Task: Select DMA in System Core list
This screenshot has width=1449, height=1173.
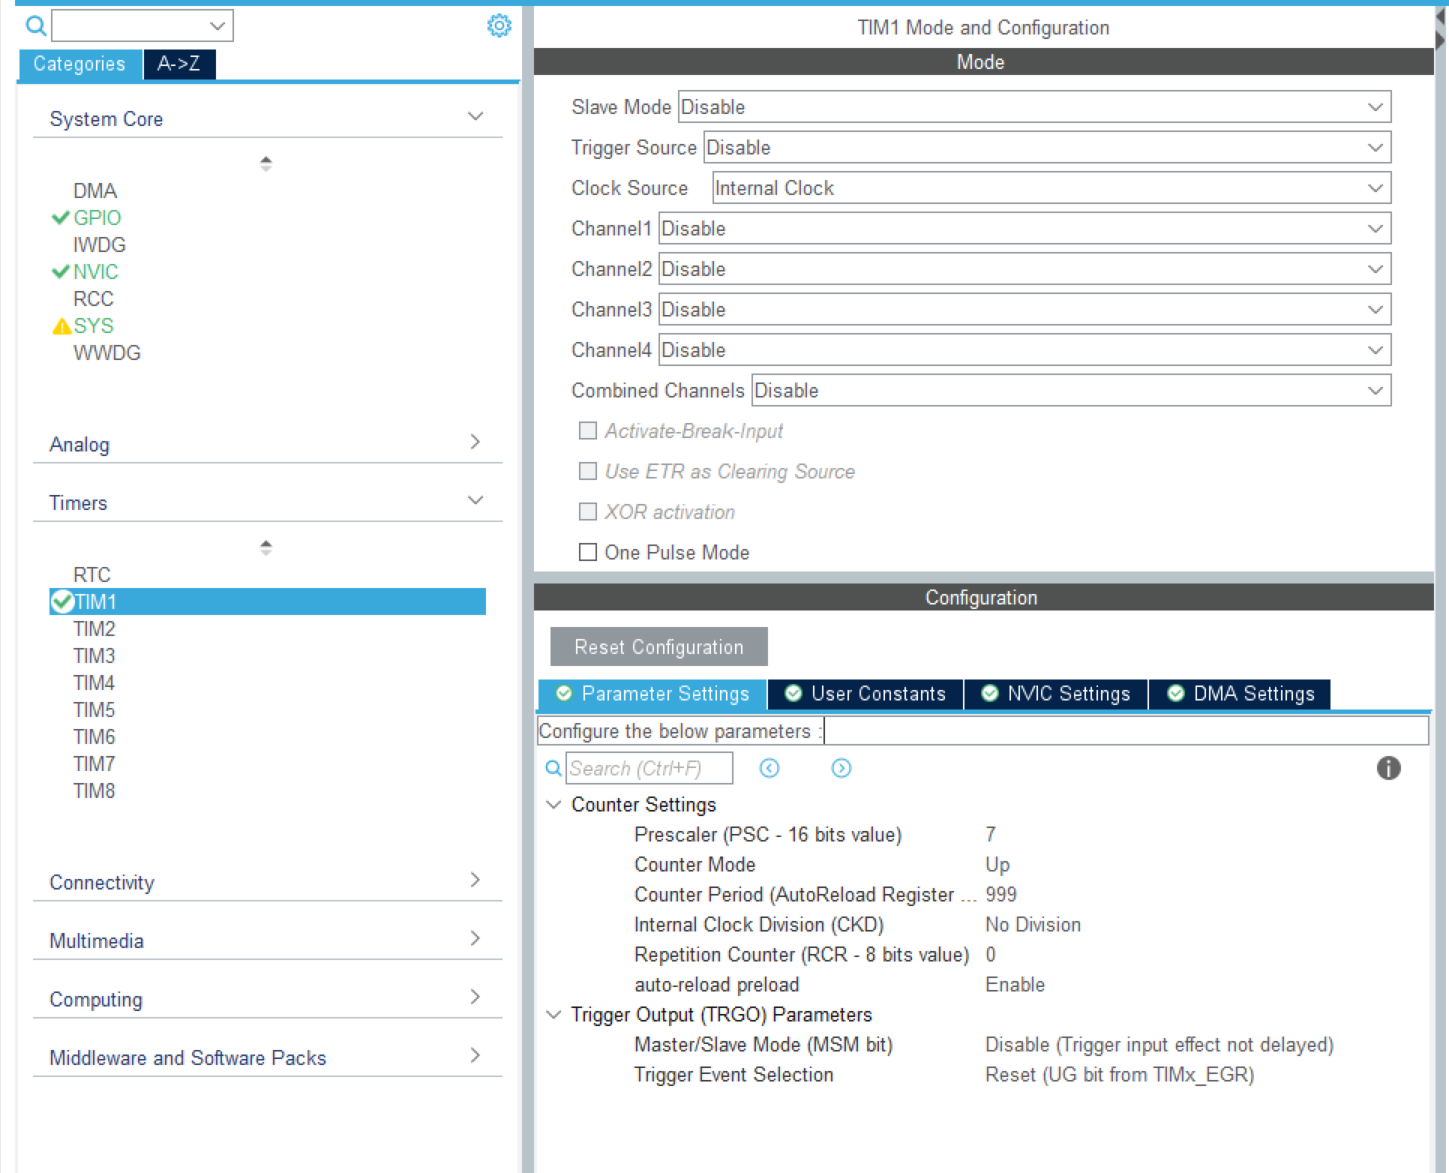Action: (x=95, y=190)
